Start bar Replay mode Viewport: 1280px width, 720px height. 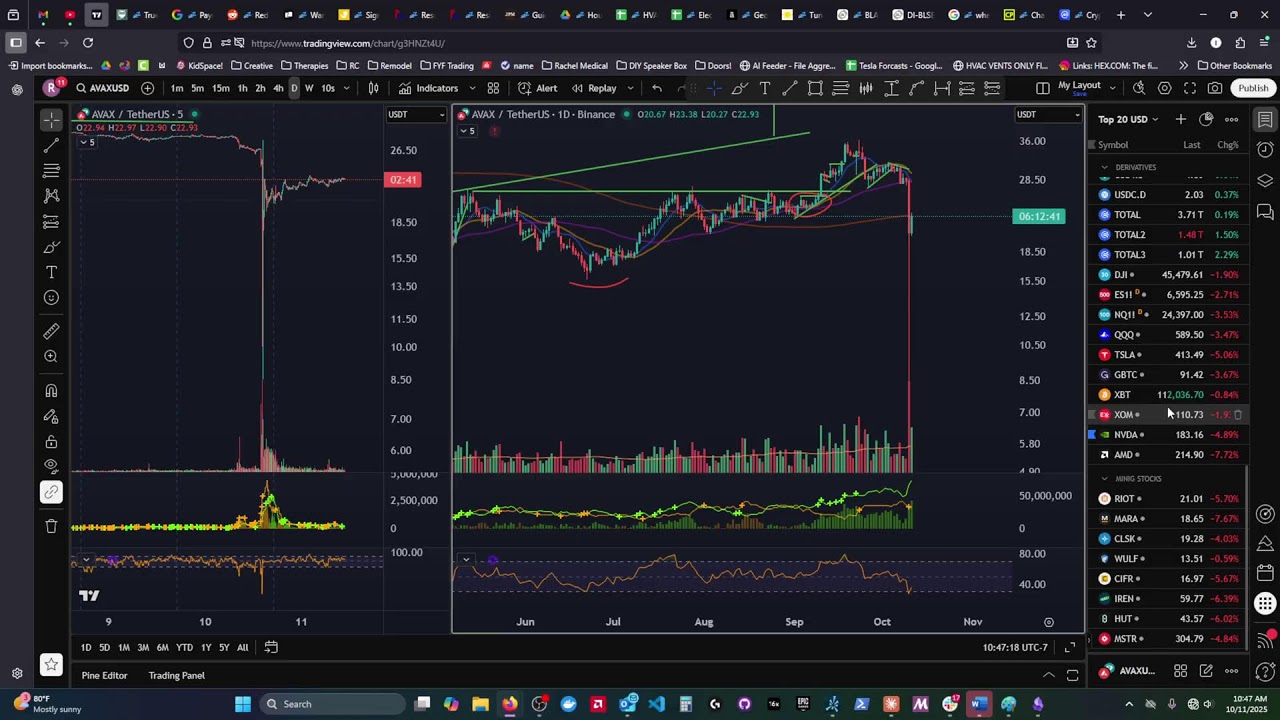tap(594, 88)
